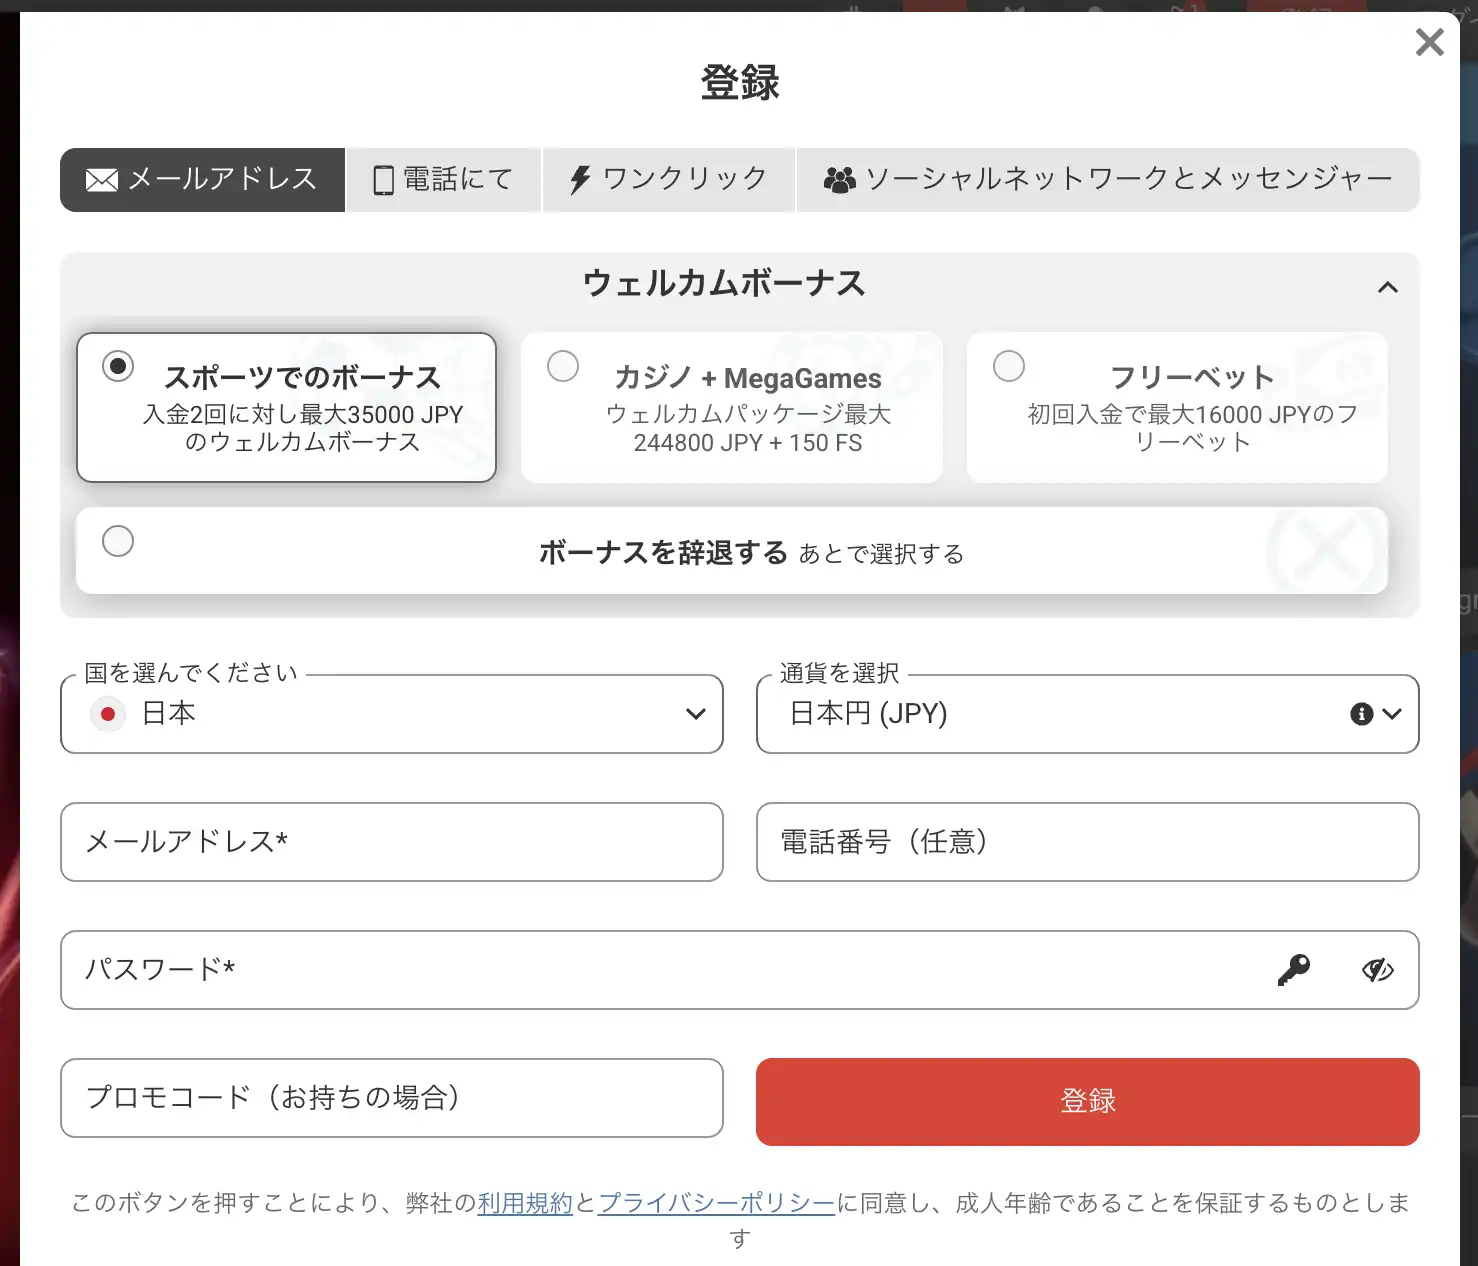Focus the プロモコード input field

click(x=392, y=1098)
